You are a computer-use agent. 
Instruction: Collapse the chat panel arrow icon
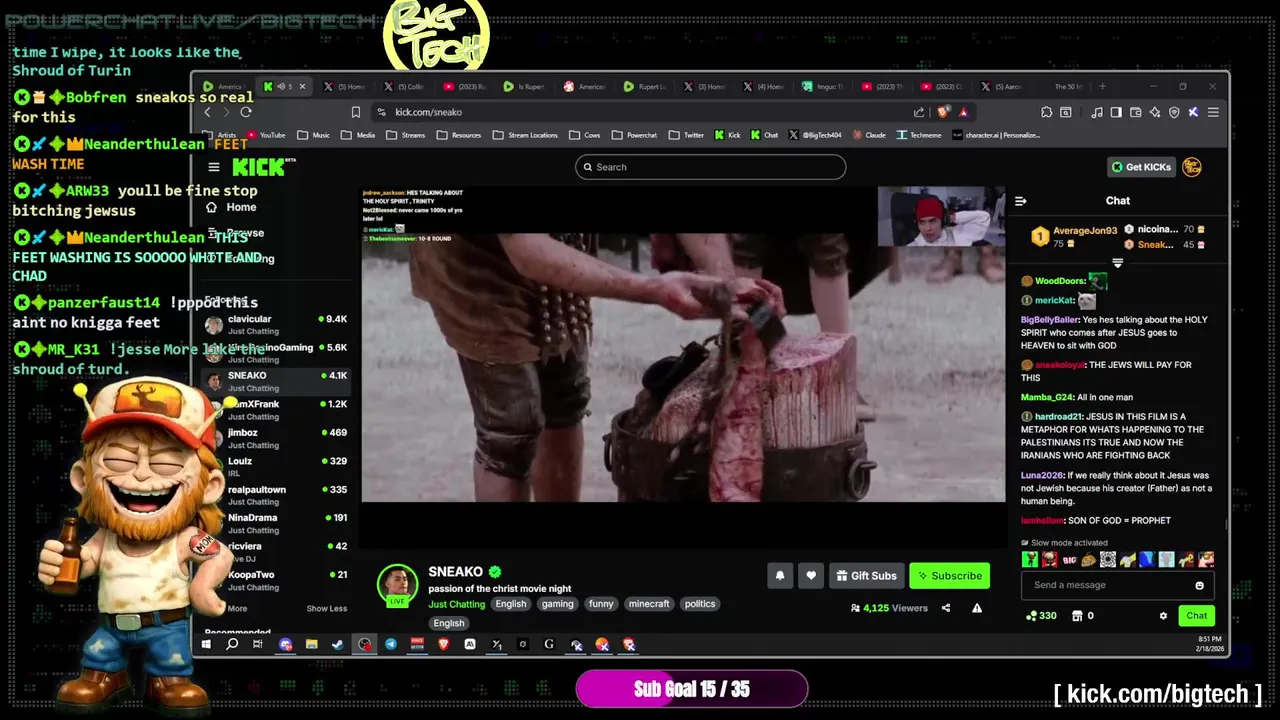coord(1020,201)
